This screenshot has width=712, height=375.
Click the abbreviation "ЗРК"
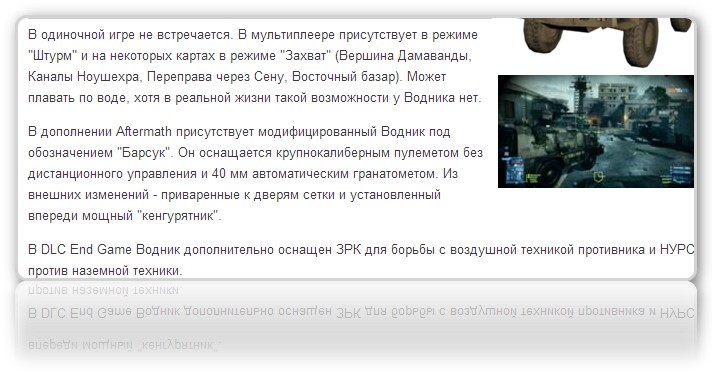348,250
